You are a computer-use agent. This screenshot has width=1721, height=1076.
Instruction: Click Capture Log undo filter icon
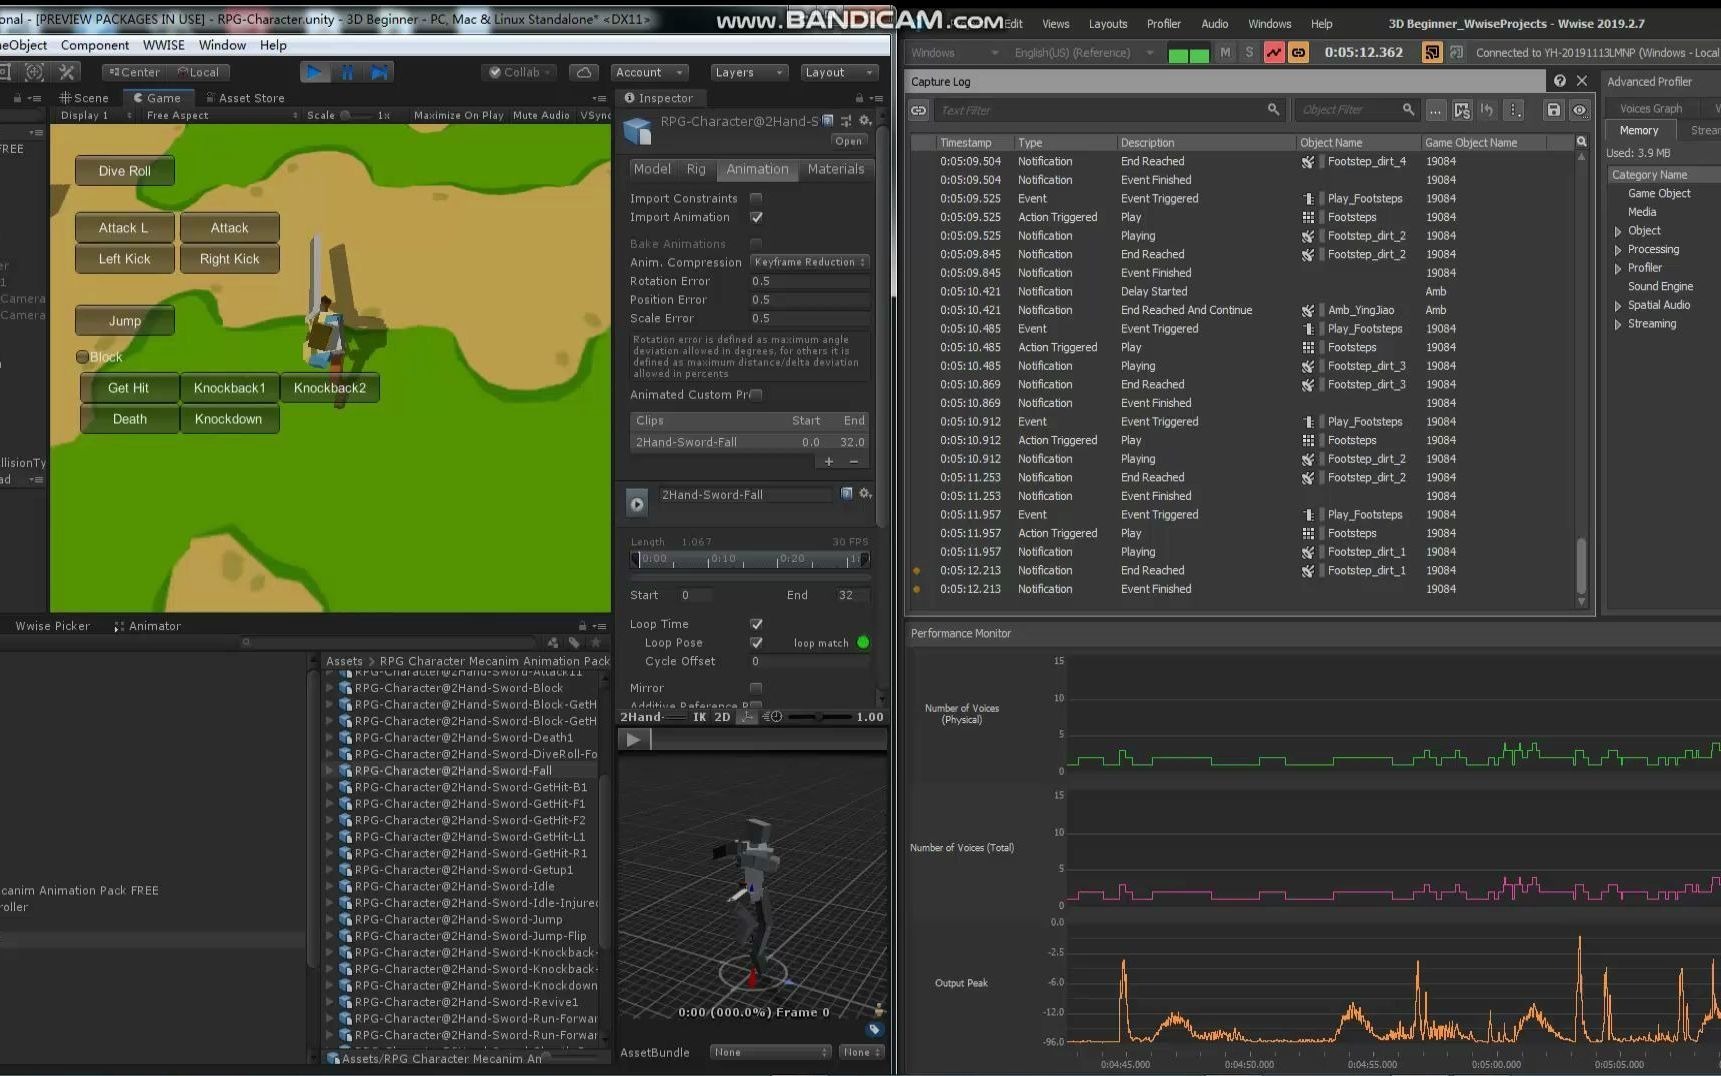1487,110
